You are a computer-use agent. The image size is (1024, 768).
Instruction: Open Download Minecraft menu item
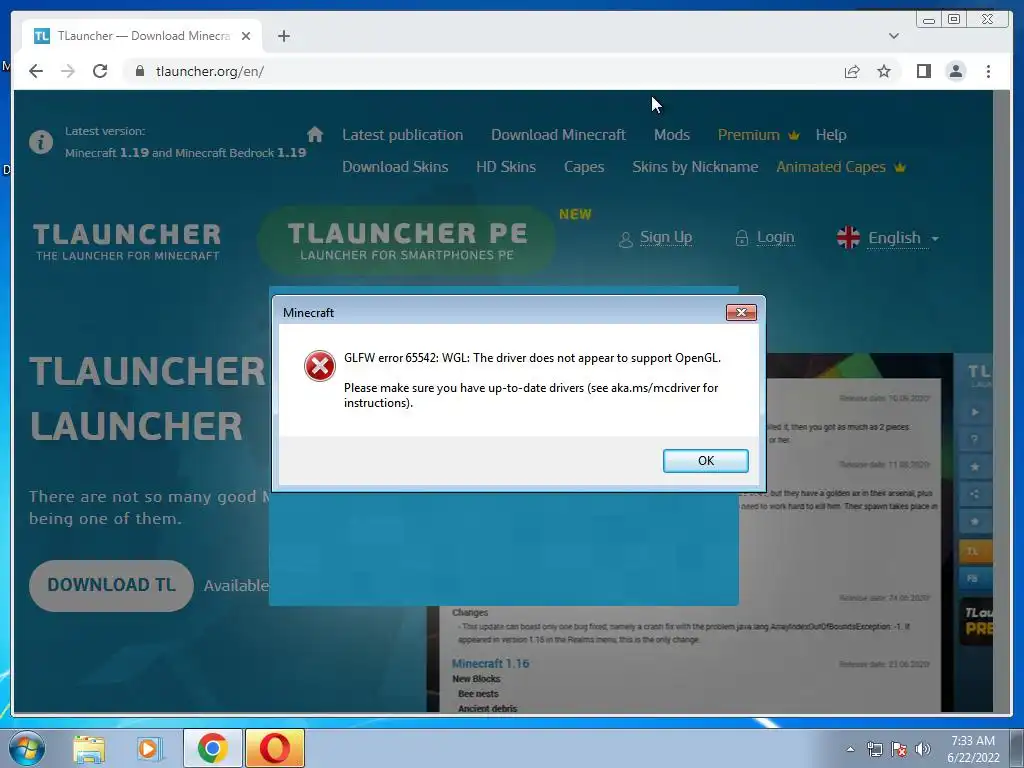(x=558, y=135)
